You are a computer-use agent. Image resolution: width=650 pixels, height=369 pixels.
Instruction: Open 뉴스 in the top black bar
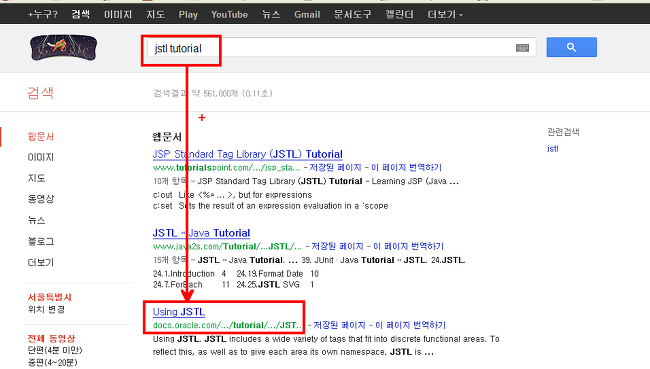point(271,15)
